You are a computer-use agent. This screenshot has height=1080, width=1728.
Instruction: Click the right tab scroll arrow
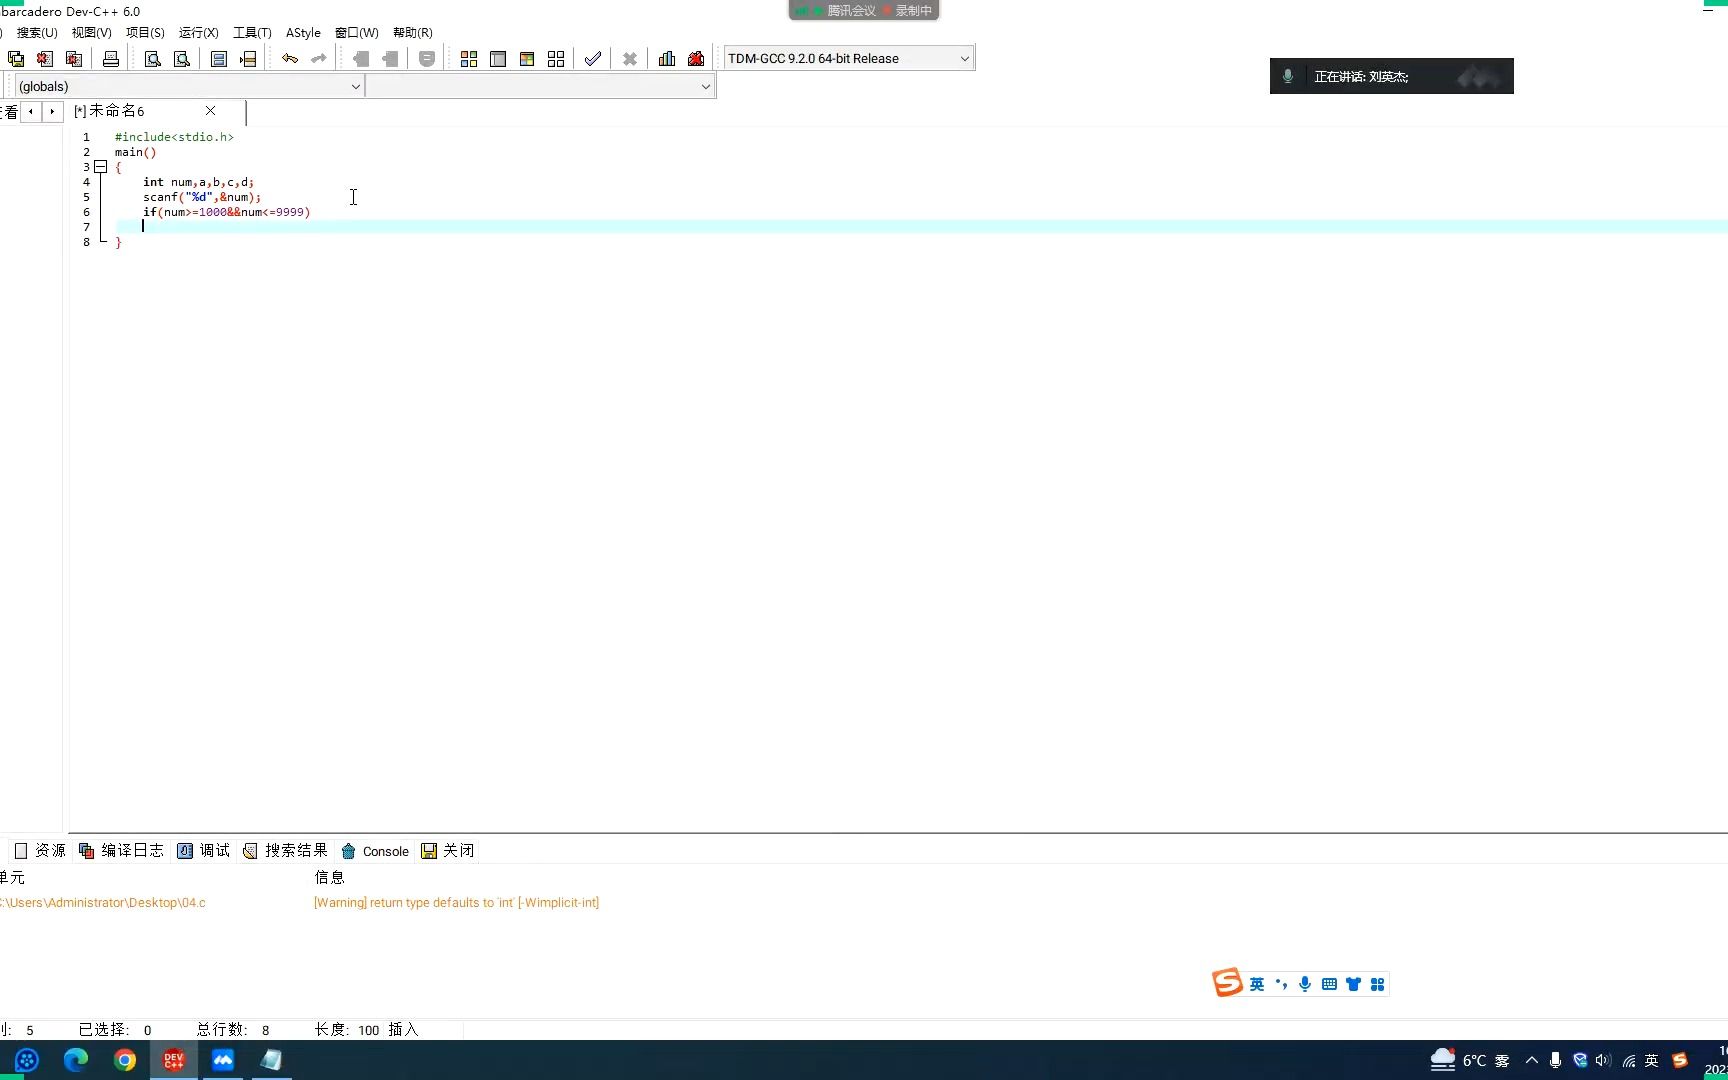point(53,111)
